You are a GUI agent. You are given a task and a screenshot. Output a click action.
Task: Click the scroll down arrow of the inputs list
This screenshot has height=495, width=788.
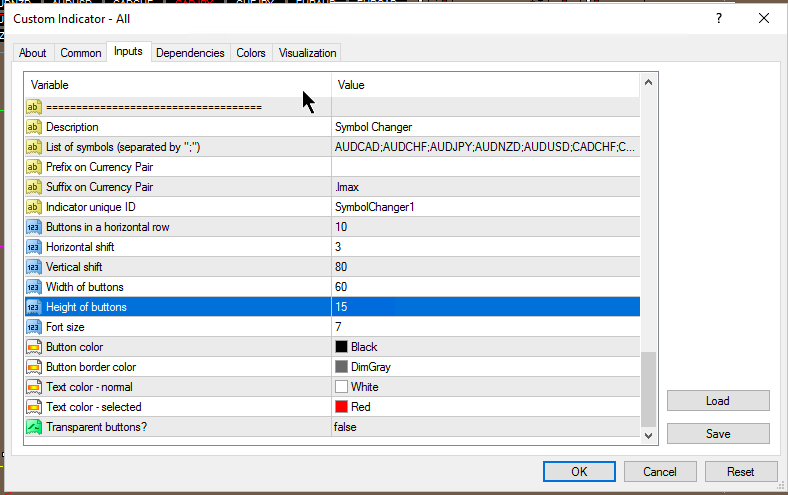coord(648,436)
